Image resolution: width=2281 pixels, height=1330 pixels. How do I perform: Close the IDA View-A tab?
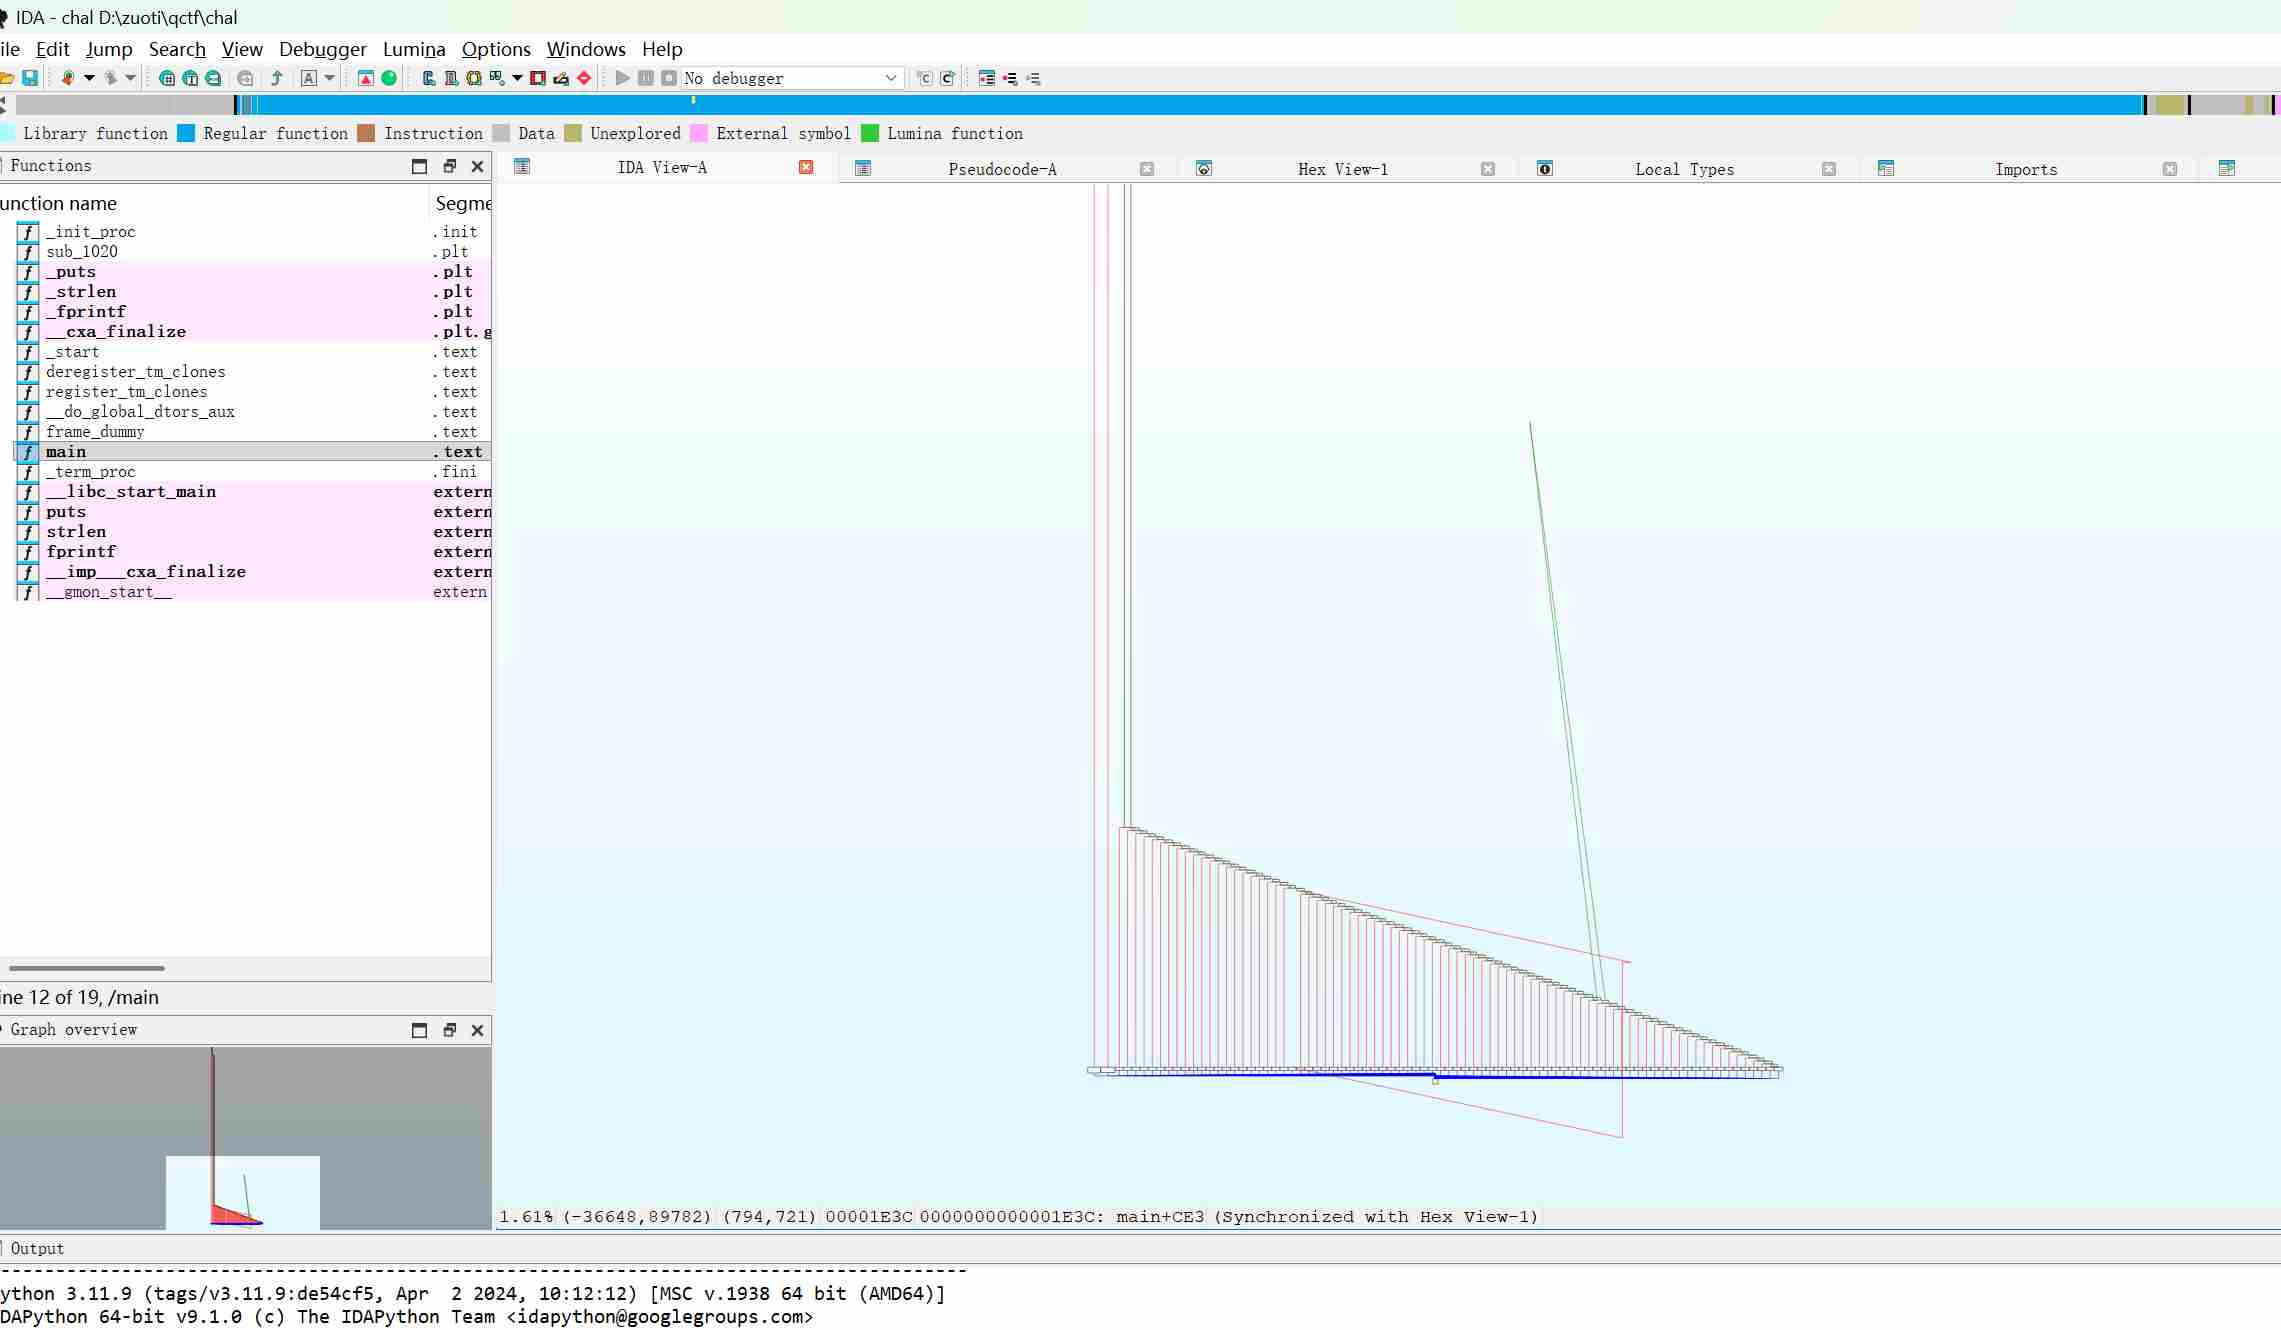point(806,167)
